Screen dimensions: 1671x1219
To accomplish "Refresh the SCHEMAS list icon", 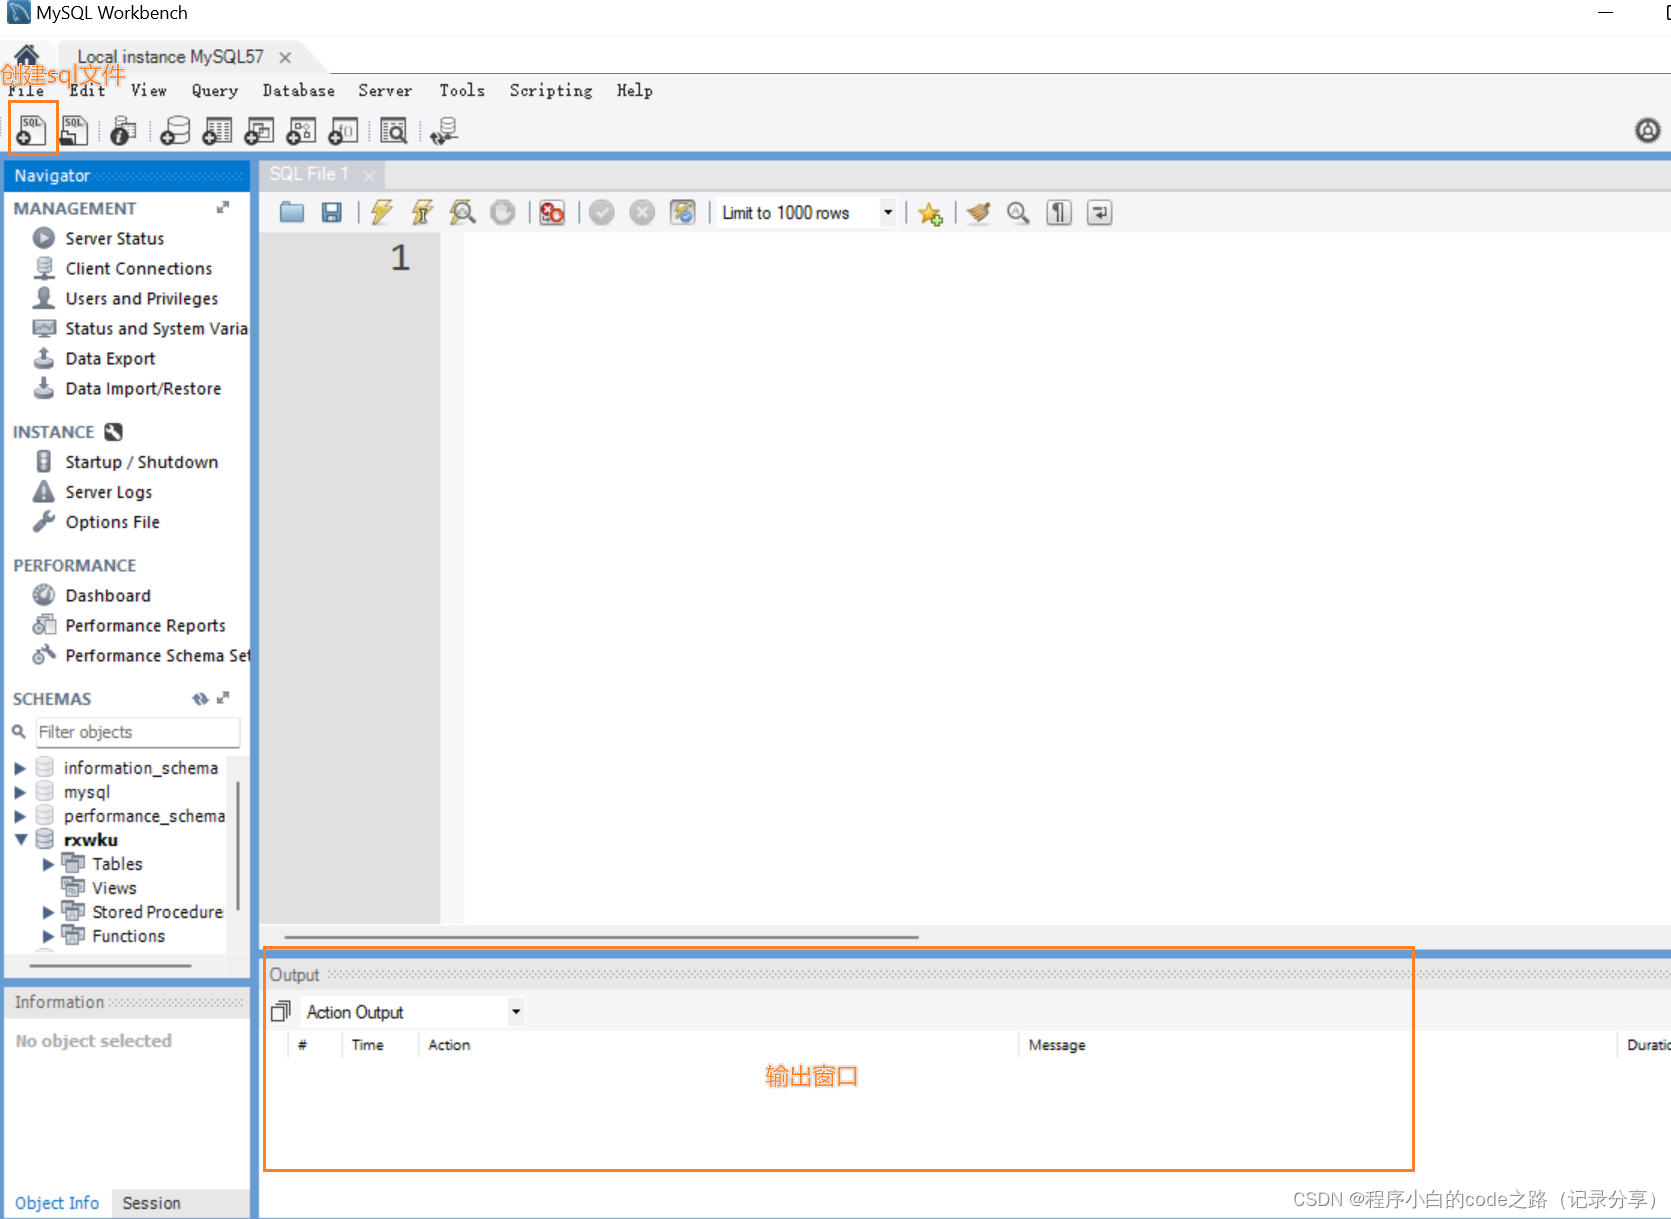I will pyautogui.click(x=200, y=698).
